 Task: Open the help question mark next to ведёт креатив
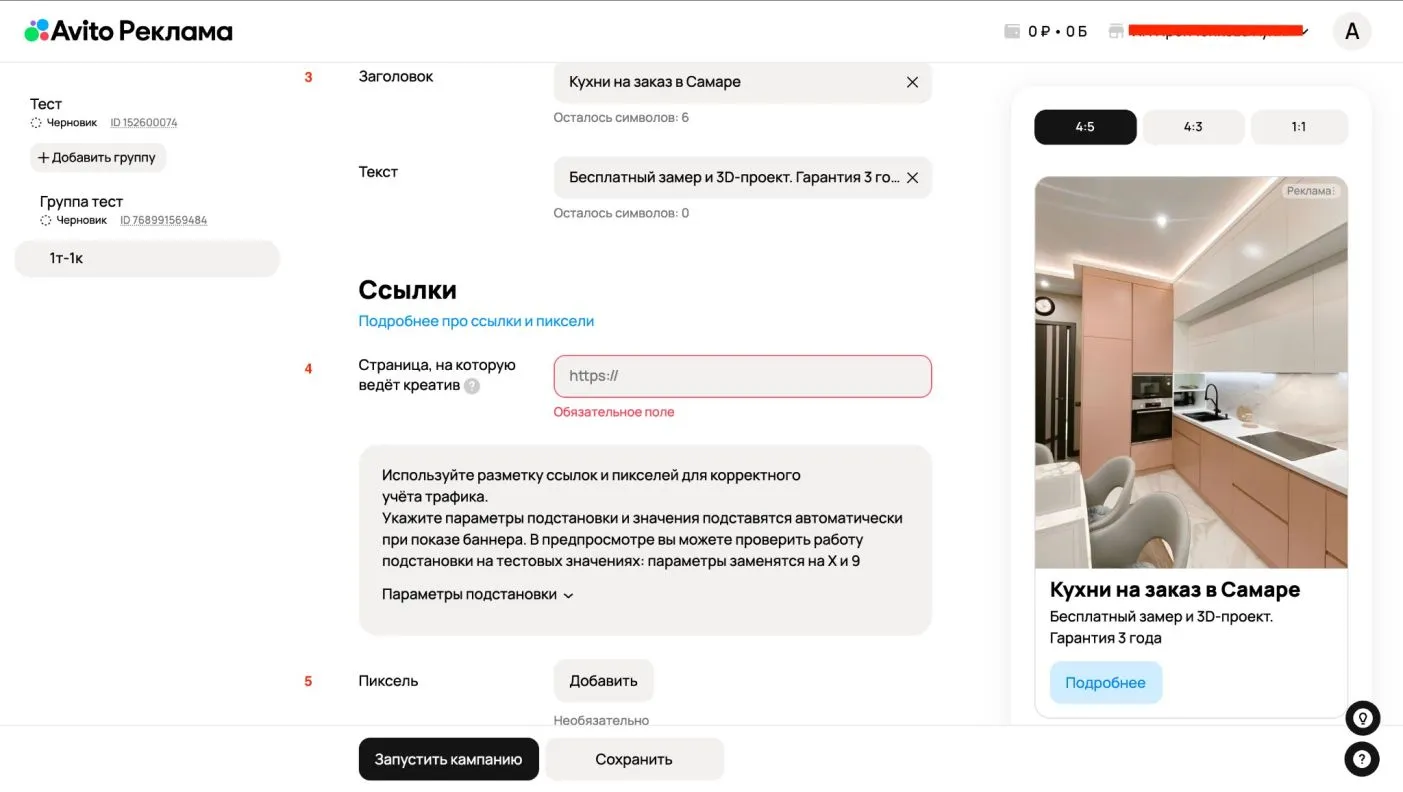point(472,386)
